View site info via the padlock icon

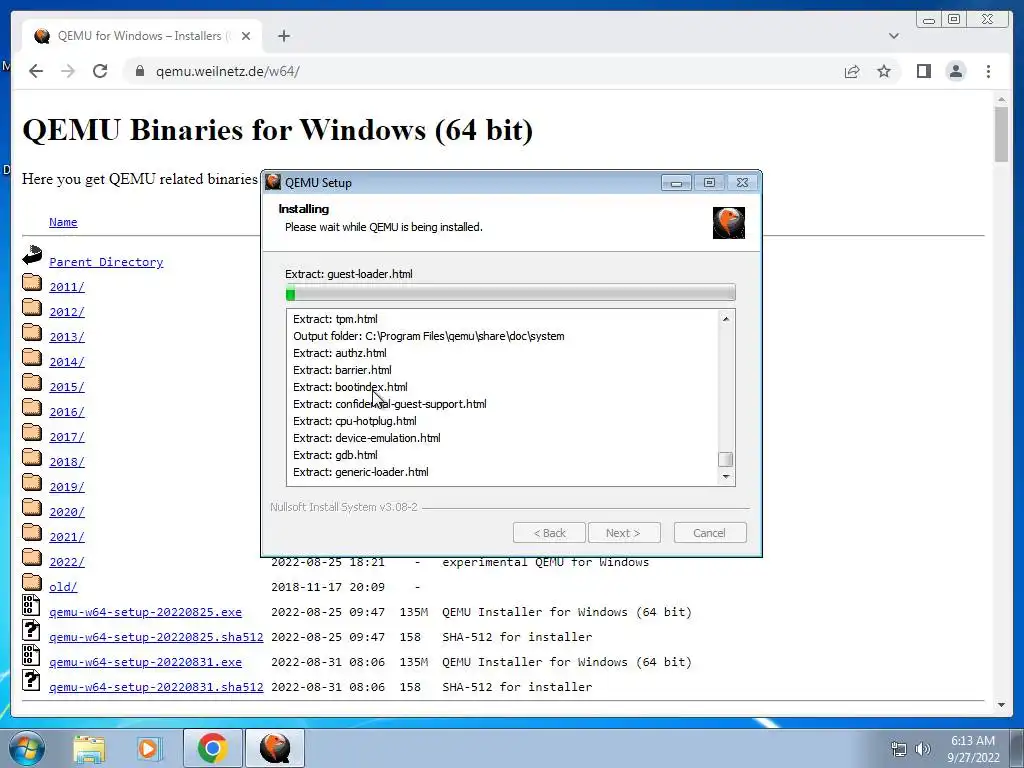coord(139,71)
